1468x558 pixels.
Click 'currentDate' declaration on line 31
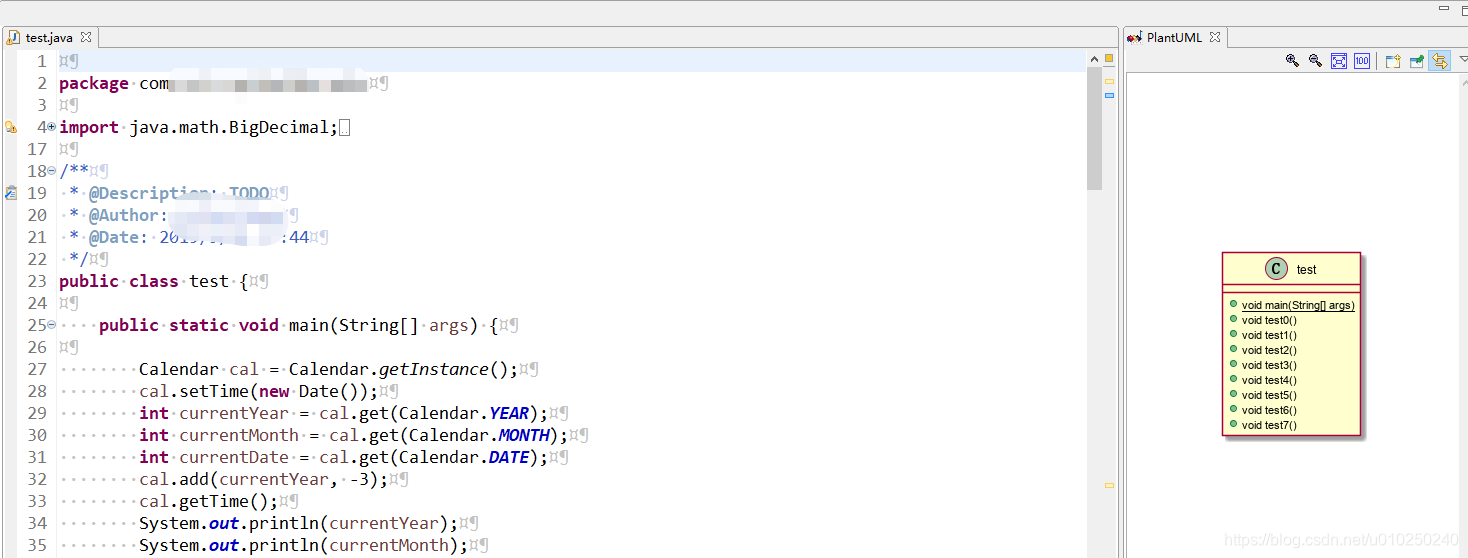point(234,457)
